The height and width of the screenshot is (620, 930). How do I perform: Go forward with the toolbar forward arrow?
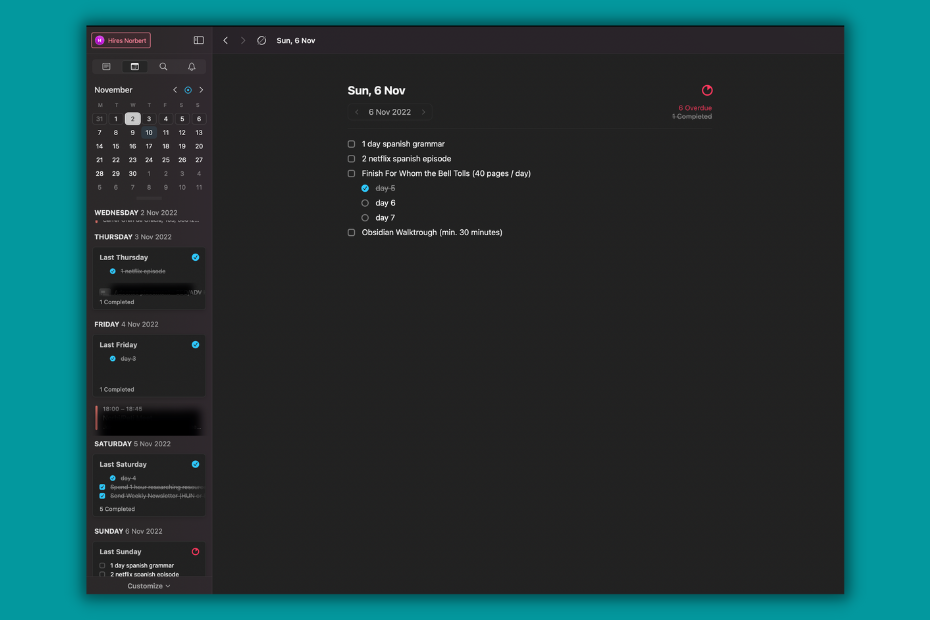[243, 40]
